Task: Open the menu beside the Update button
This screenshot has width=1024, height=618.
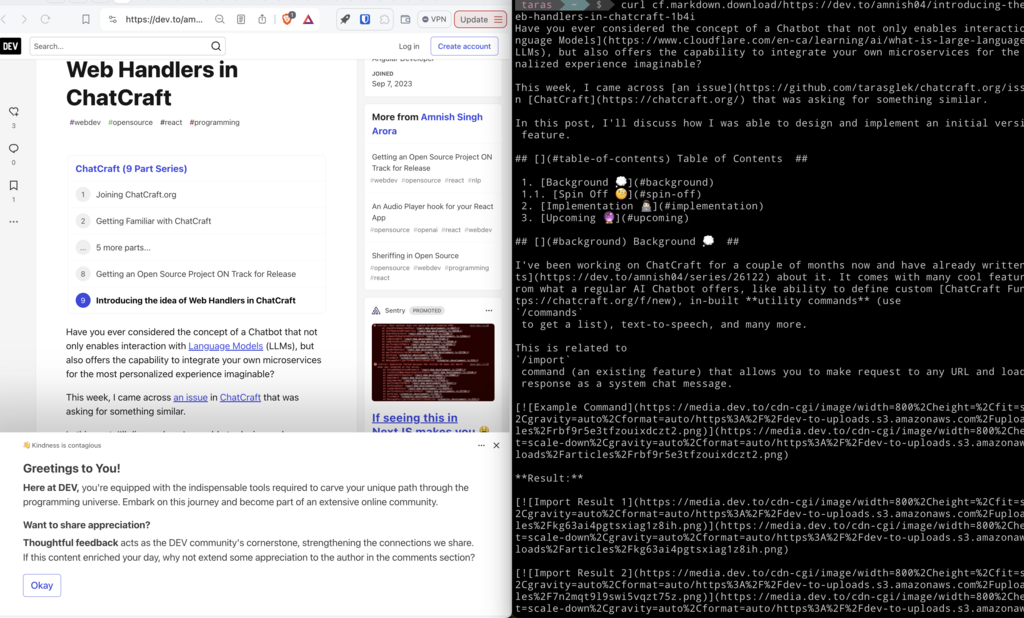Action: (498, 19)
